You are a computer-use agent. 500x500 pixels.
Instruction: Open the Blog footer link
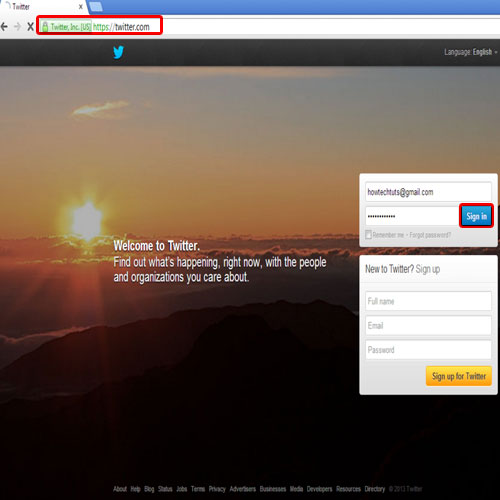149,489
